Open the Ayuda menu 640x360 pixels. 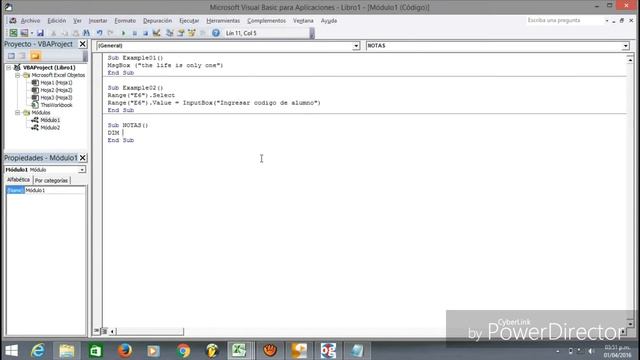point(329,20)
